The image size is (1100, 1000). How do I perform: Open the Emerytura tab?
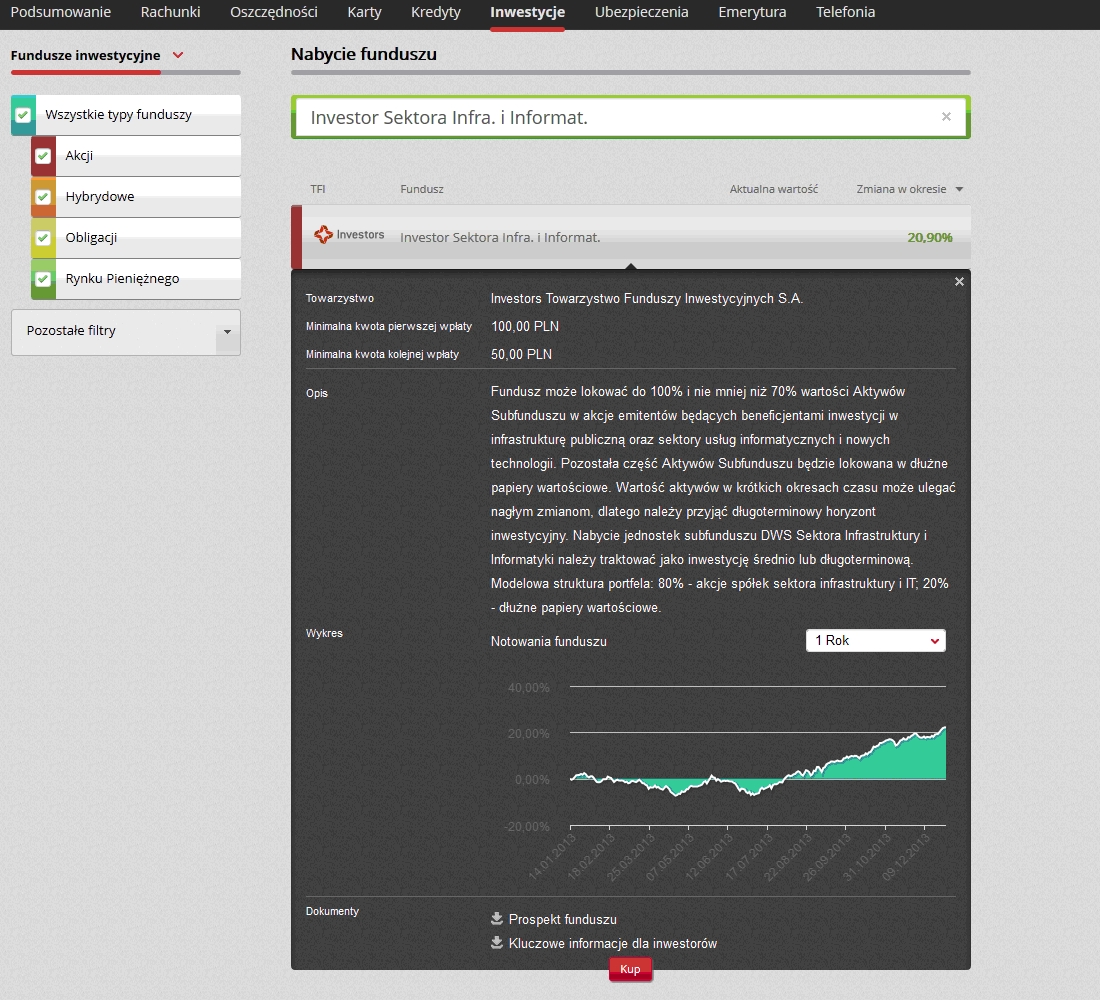click(752, 12)
